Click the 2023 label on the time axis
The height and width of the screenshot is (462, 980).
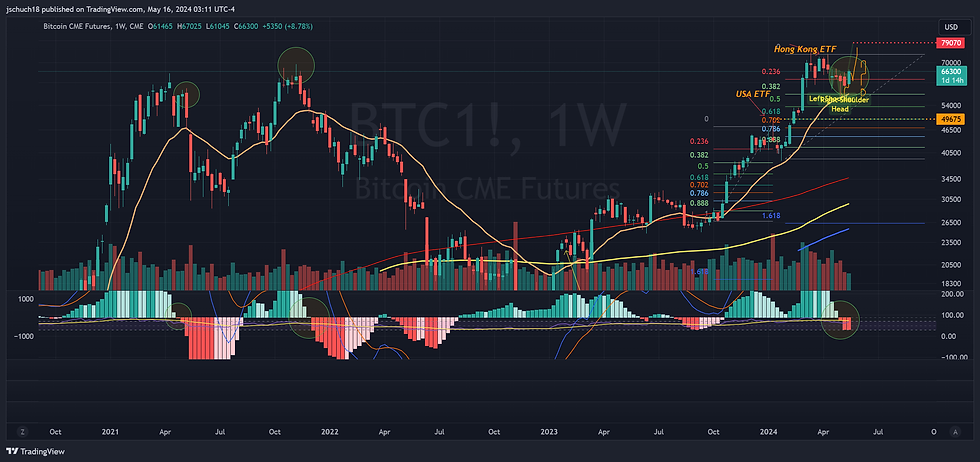click(549, 432)
